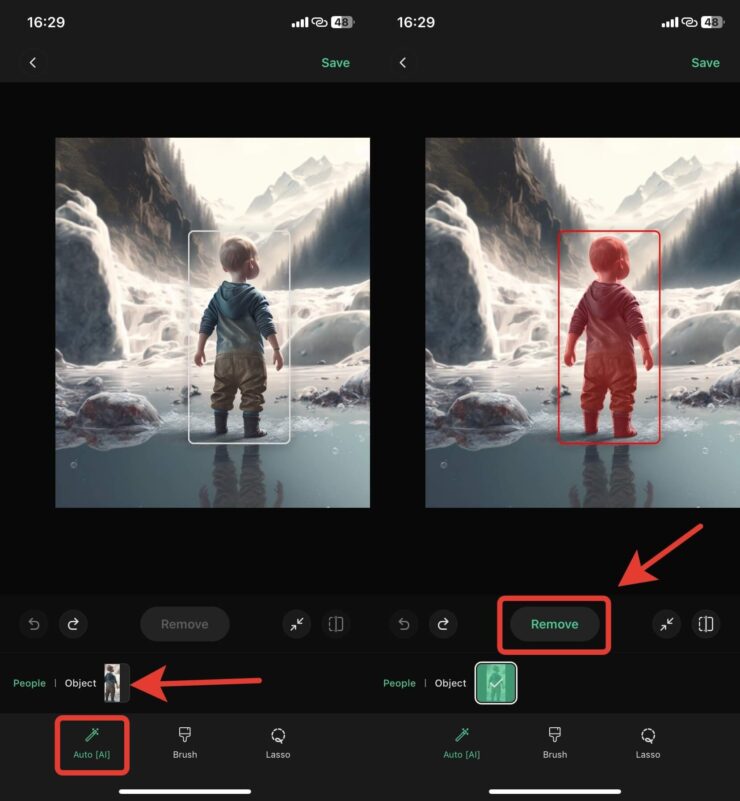The height and width of the screenshot is (801, 740).
Task: Switch to People tab on left screen
Action: point(29,683)
